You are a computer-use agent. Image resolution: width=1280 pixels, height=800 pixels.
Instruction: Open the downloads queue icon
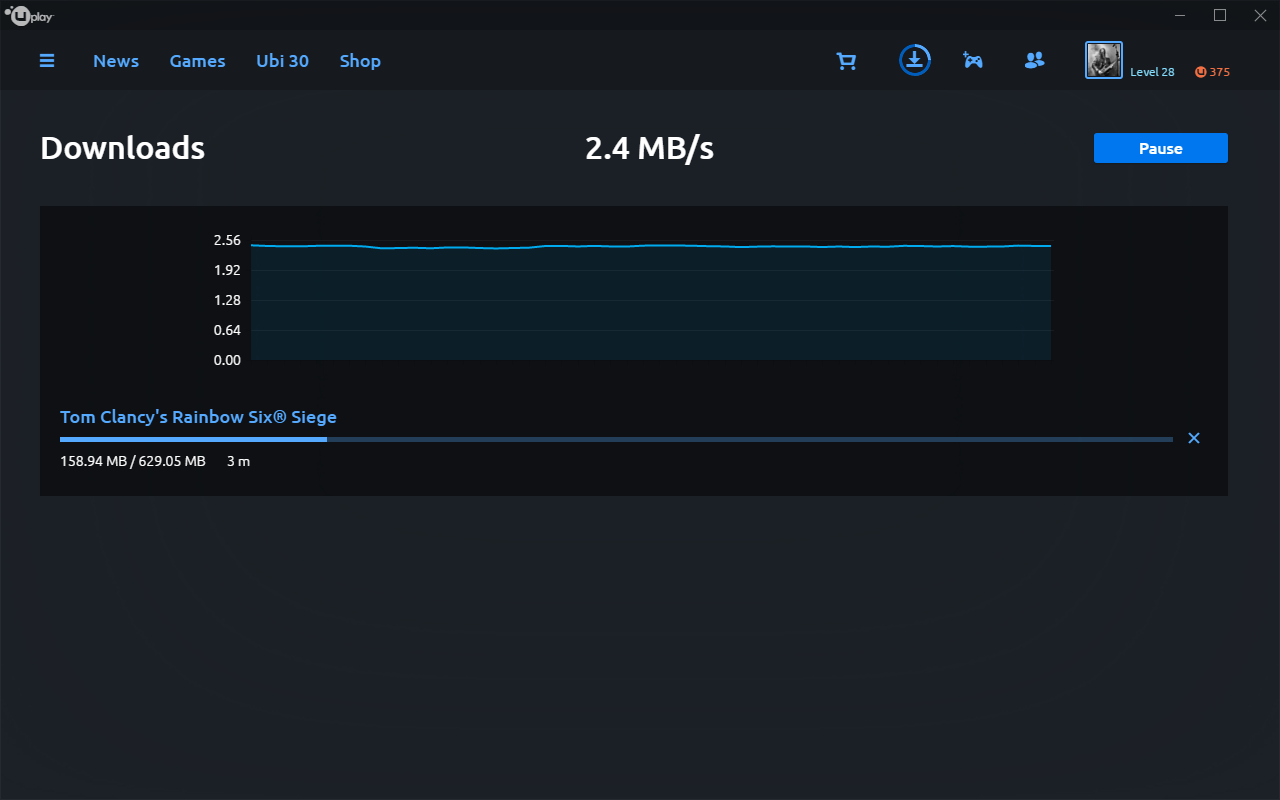click(x=914, y=60)
